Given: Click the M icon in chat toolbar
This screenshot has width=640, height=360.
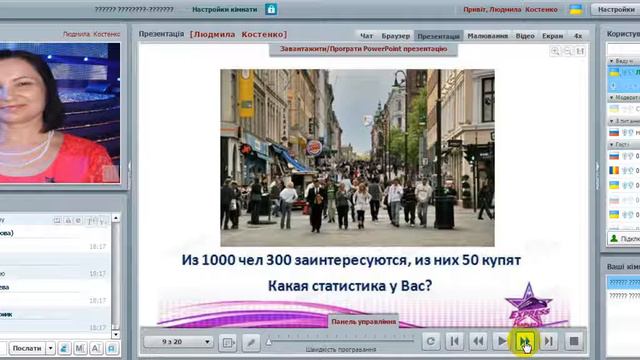Looking at the screenshot, I should [80, 348].
